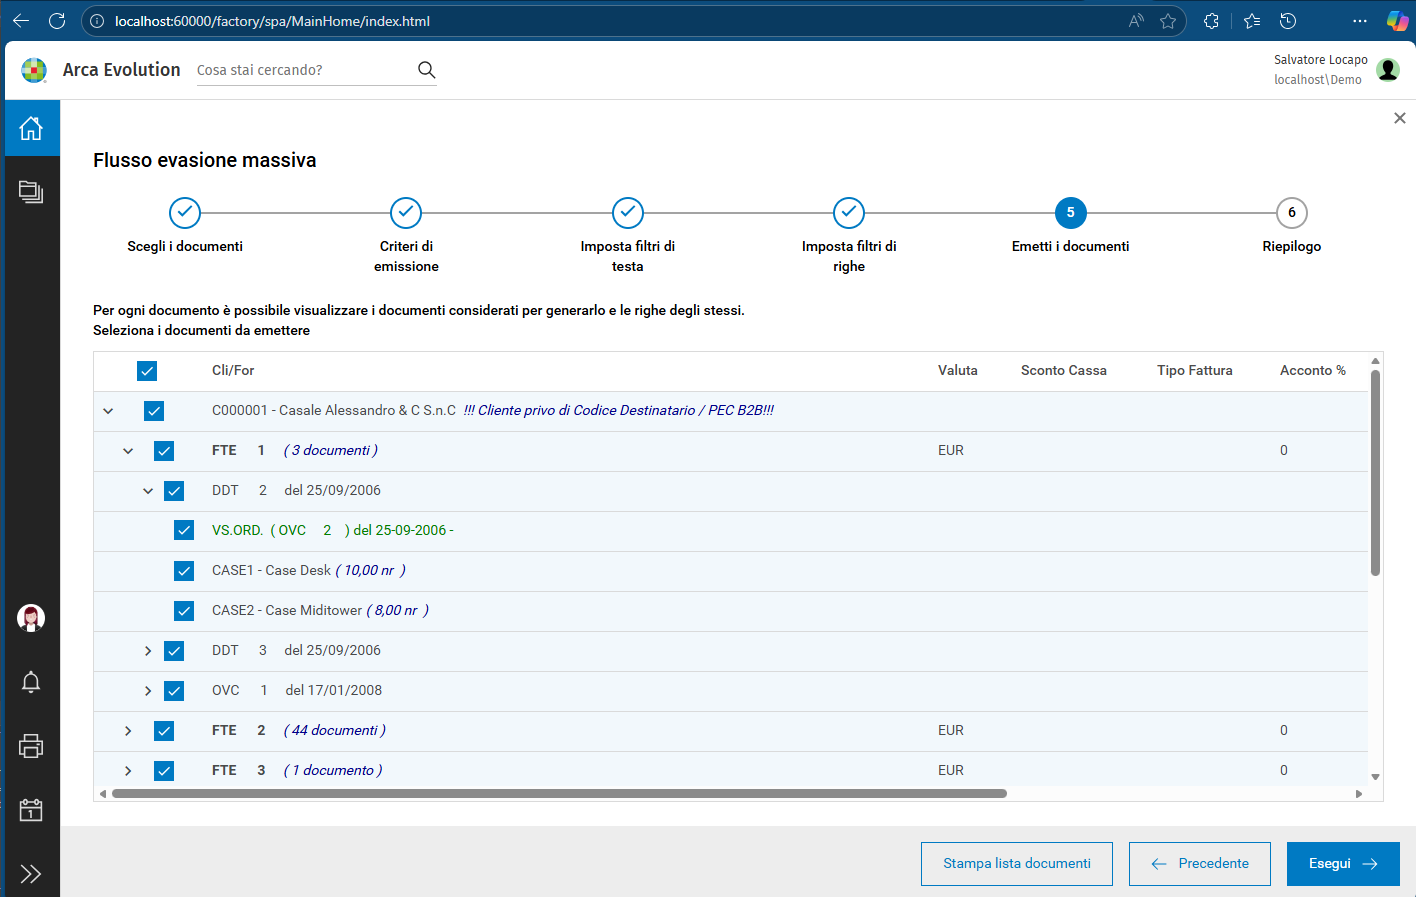Open the Home page from the sidebar

(31, 128)
